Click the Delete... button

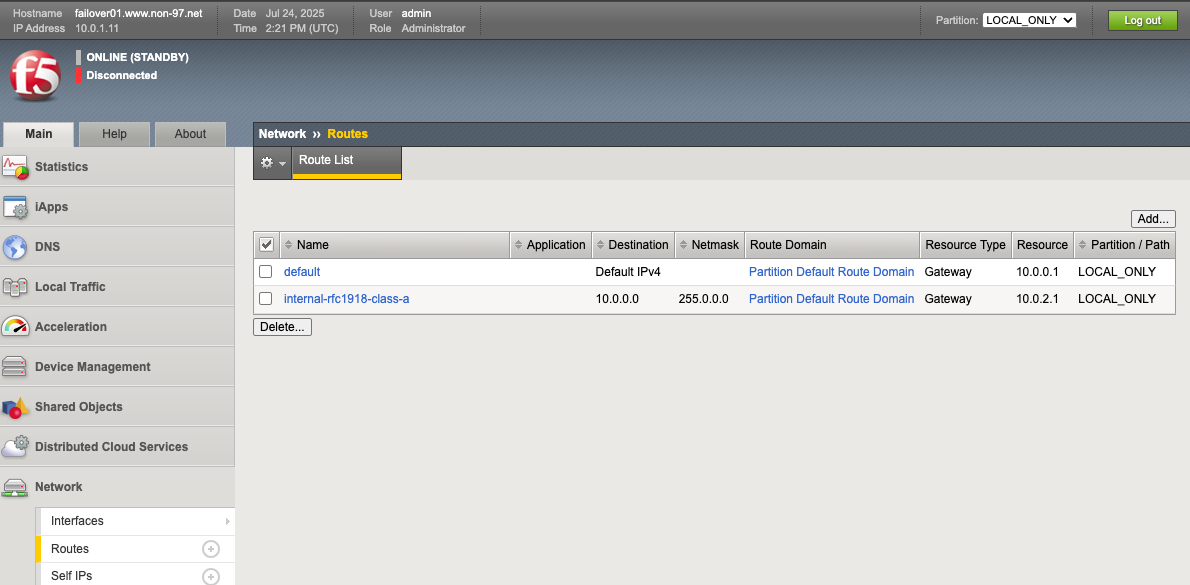pyautogui.click(x=282, y=327)
